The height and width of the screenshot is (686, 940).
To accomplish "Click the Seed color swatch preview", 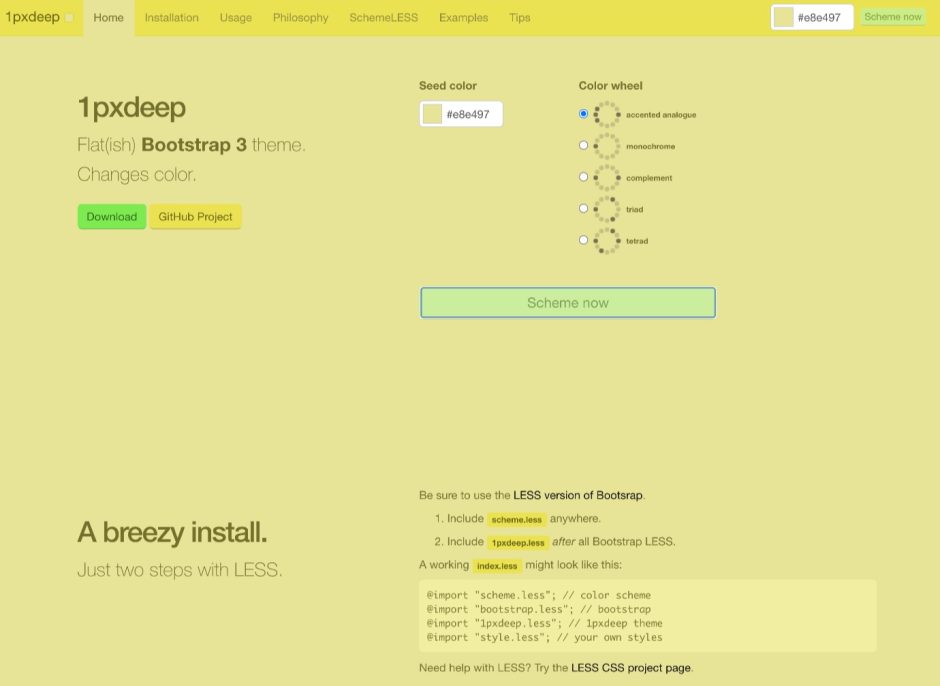I will click(x=433, y=113).
